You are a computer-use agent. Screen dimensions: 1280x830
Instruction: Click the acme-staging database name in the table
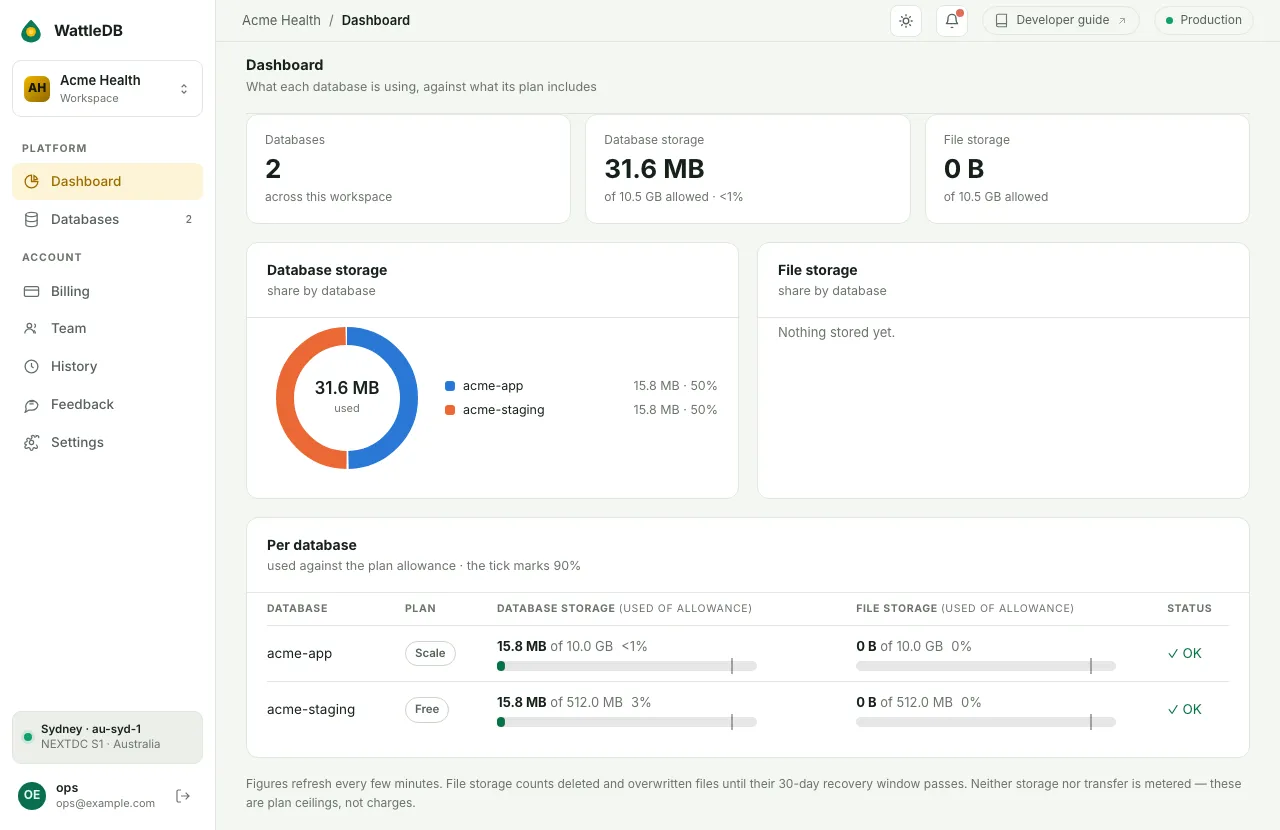click(x=311, y=709)
